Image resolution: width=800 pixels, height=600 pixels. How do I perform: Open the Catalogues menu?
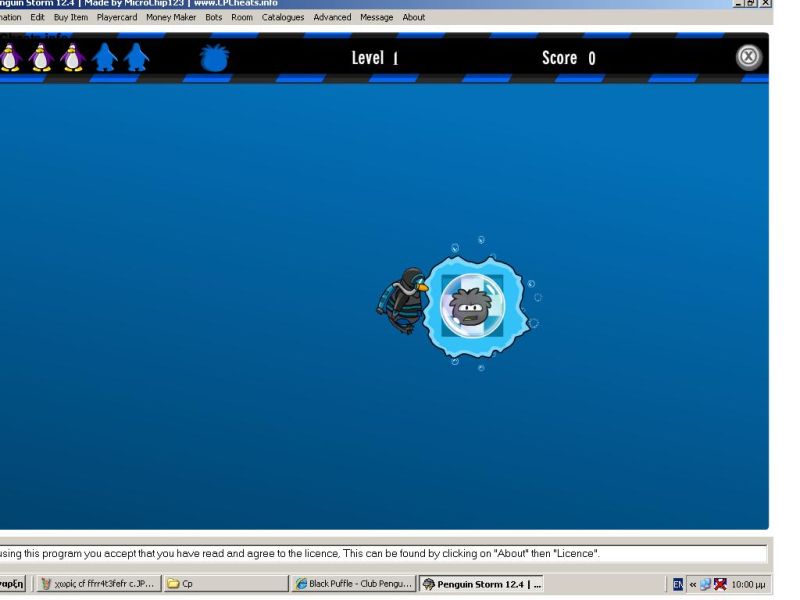(x=283, y=17)
